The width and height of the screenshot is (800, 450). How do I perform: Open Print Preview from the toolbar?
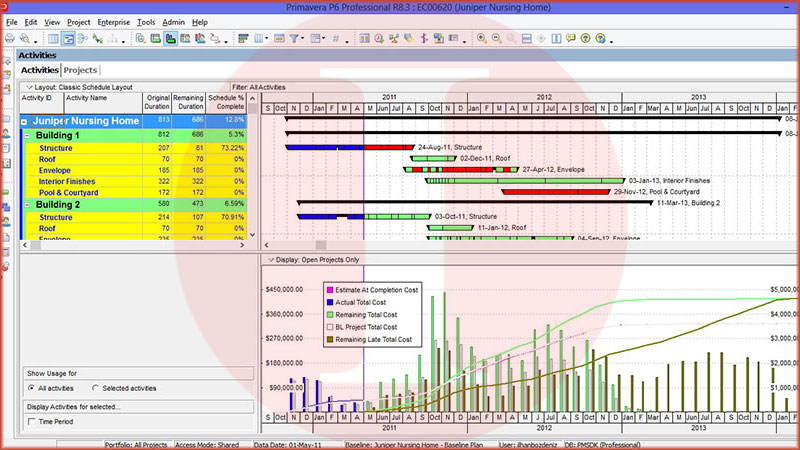pyautogui.click(x=24, y=38)
